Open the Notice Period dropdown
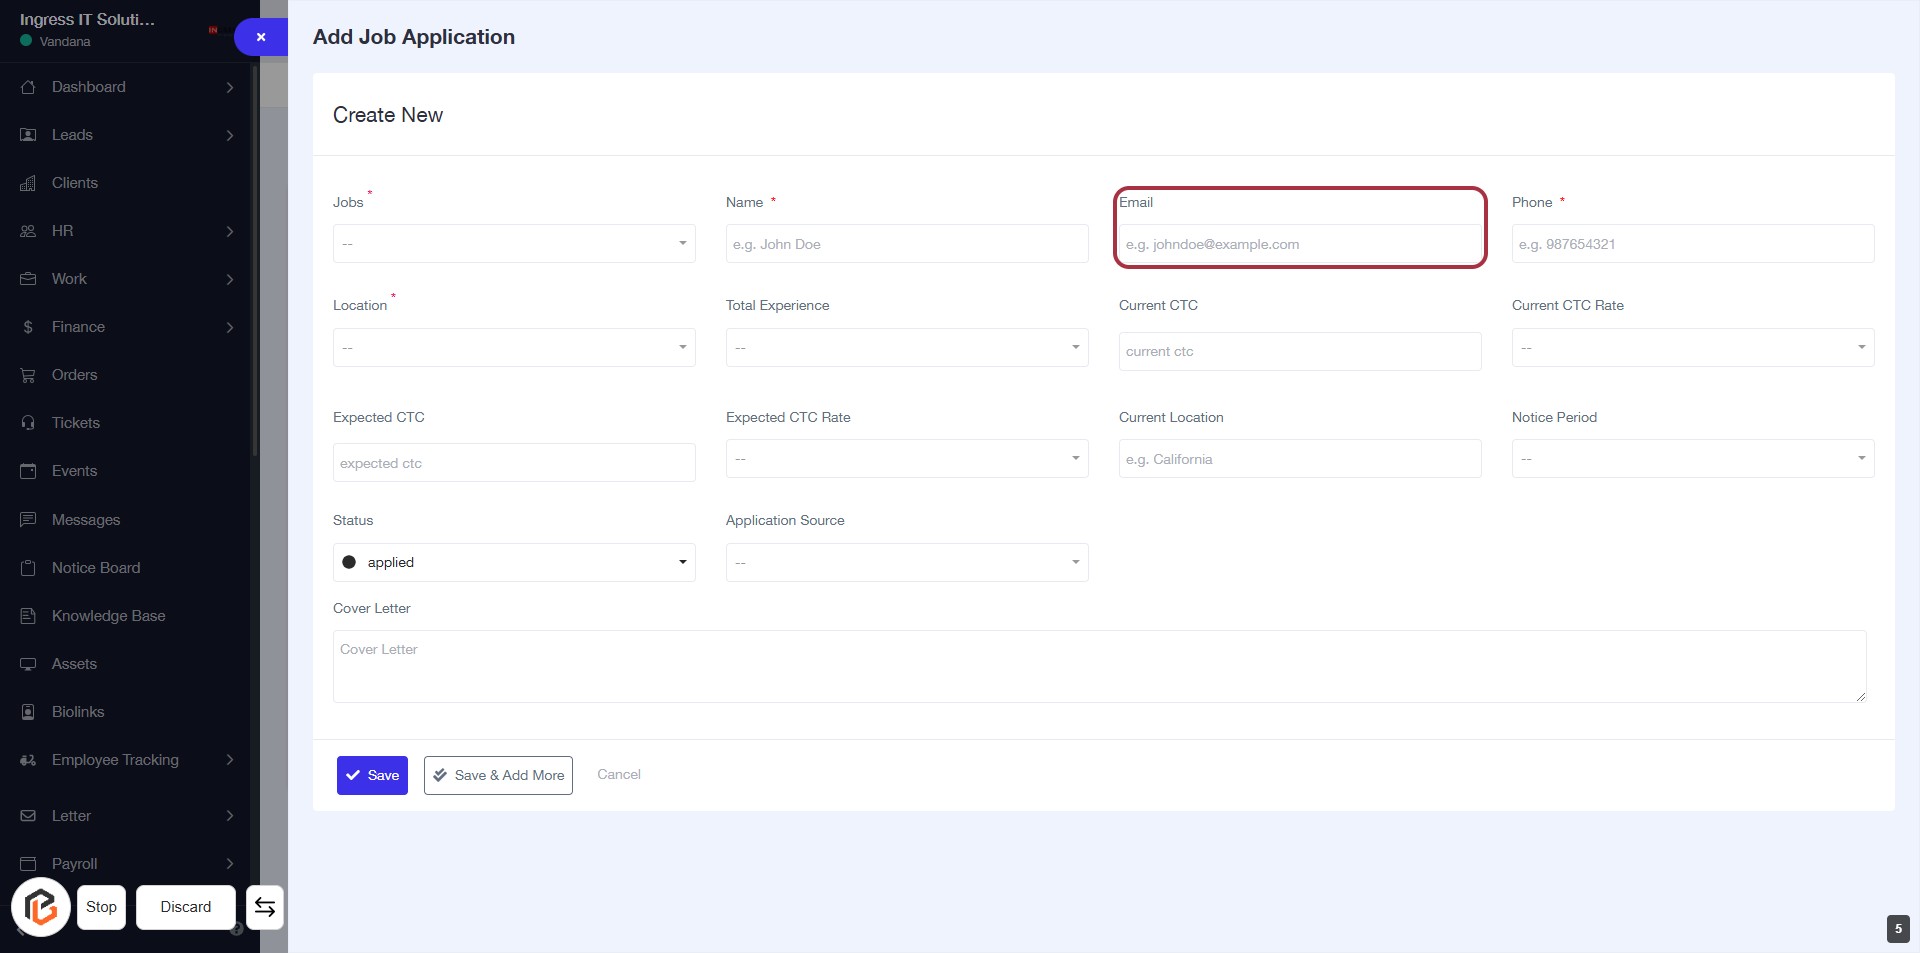 tap(1692, 459)
